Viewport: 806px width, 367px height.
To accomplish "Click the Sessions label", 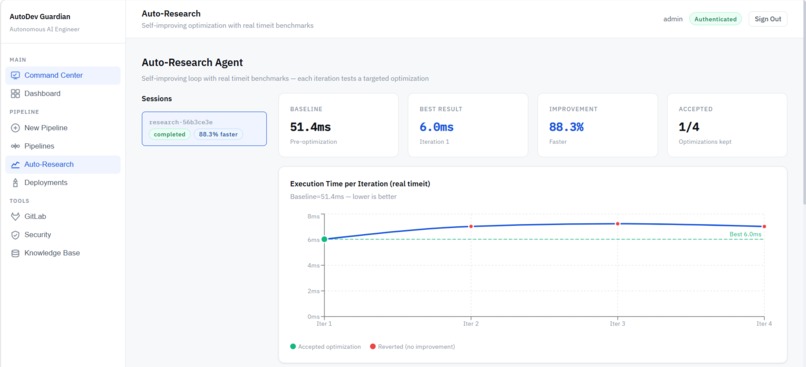I will tap(157, 99).
